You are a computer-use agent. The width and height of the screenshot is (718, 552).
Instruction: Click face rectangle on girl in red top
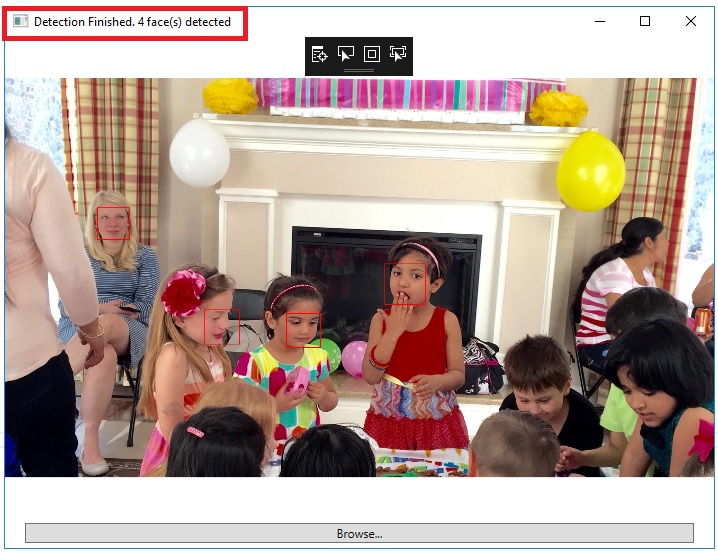(405, 284)
